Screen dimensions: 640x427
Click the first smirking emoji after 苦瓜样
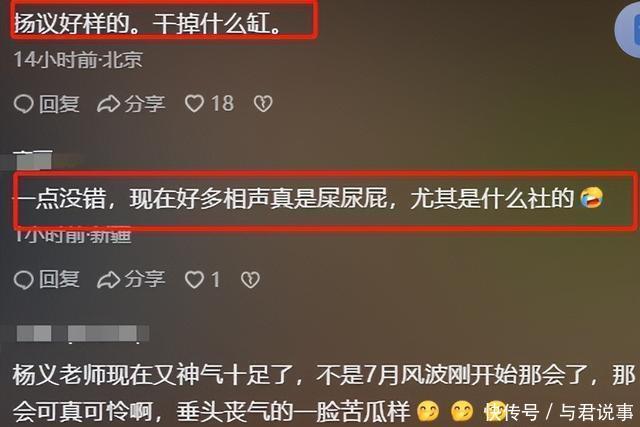428,411
